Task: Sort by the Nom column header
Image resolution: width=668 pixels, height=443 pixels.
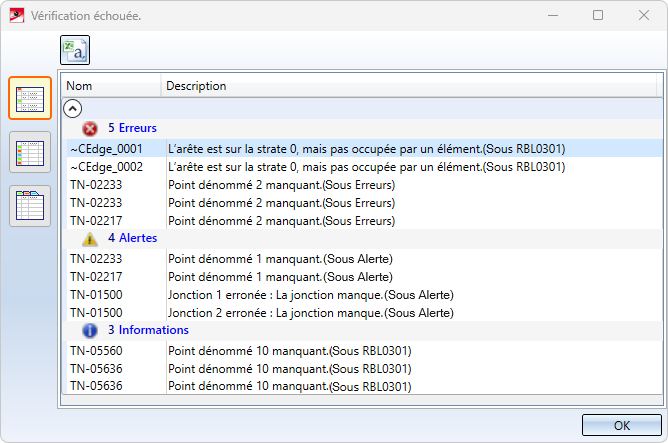Action: [110, 86]
